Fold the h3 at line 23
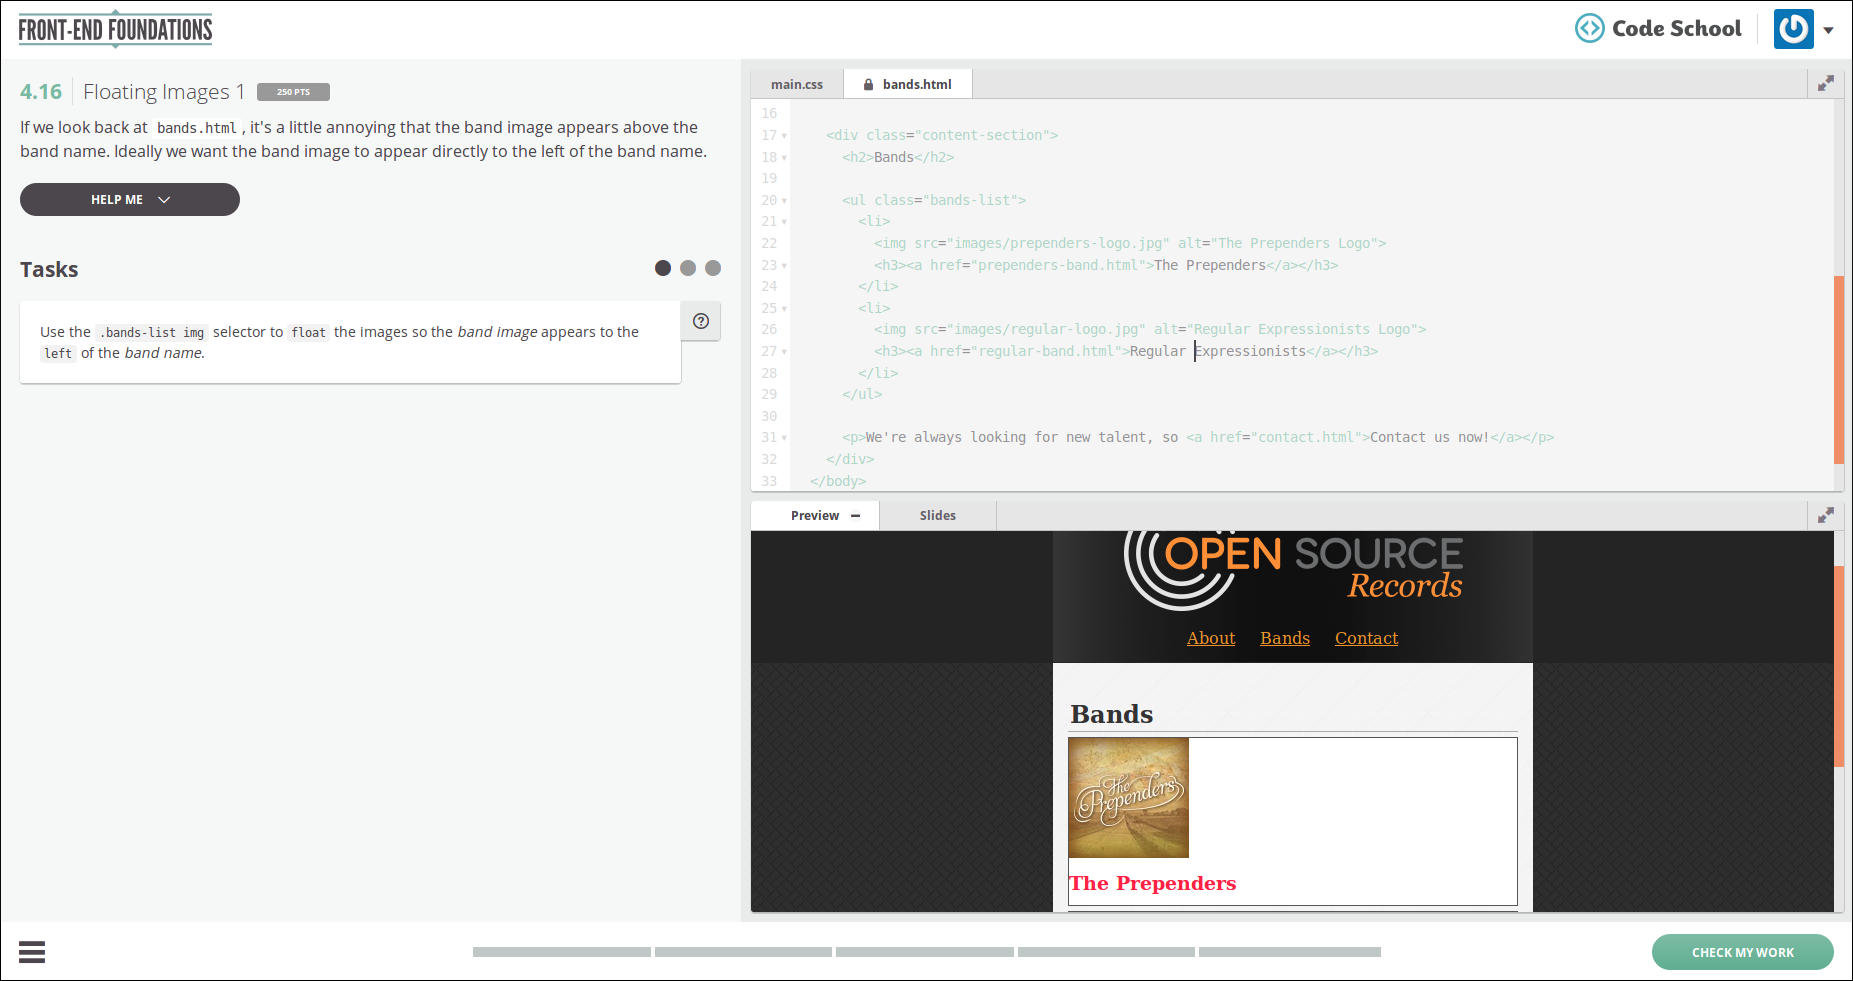1853x981 pixels. click(x=784, y=266)
